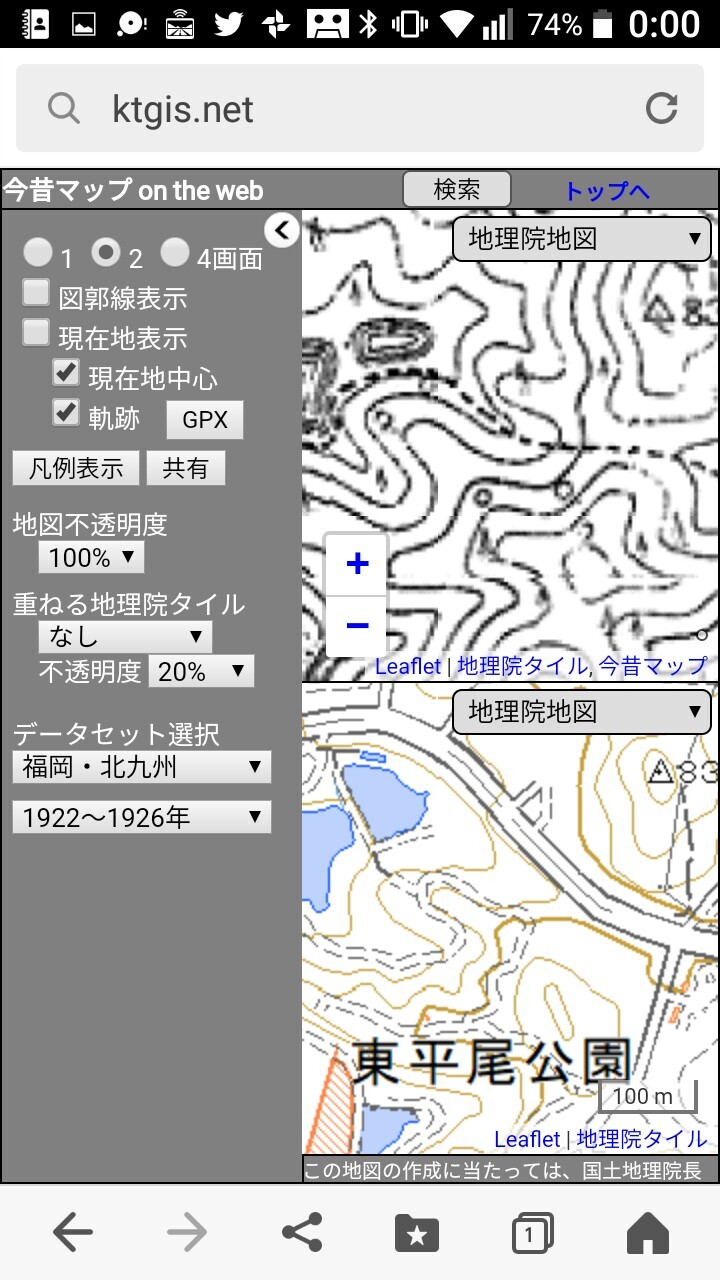Zoom in the map with plus
The height and width of the screenshot is (1280, 720).
pos(357,564)
